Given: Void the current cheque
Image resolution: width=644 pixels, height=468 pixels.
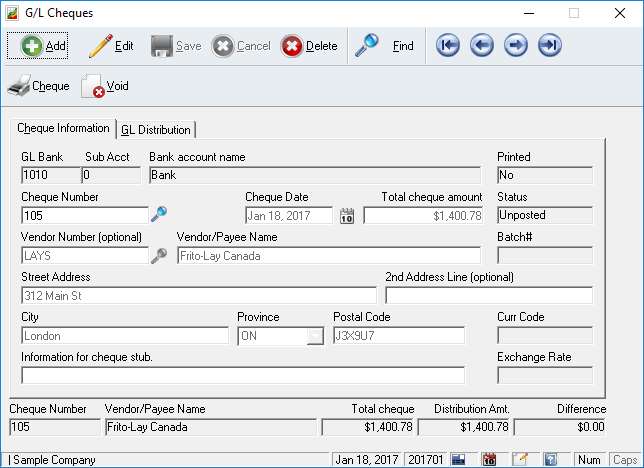Looking at the screenshot, I should click(105, 87).
